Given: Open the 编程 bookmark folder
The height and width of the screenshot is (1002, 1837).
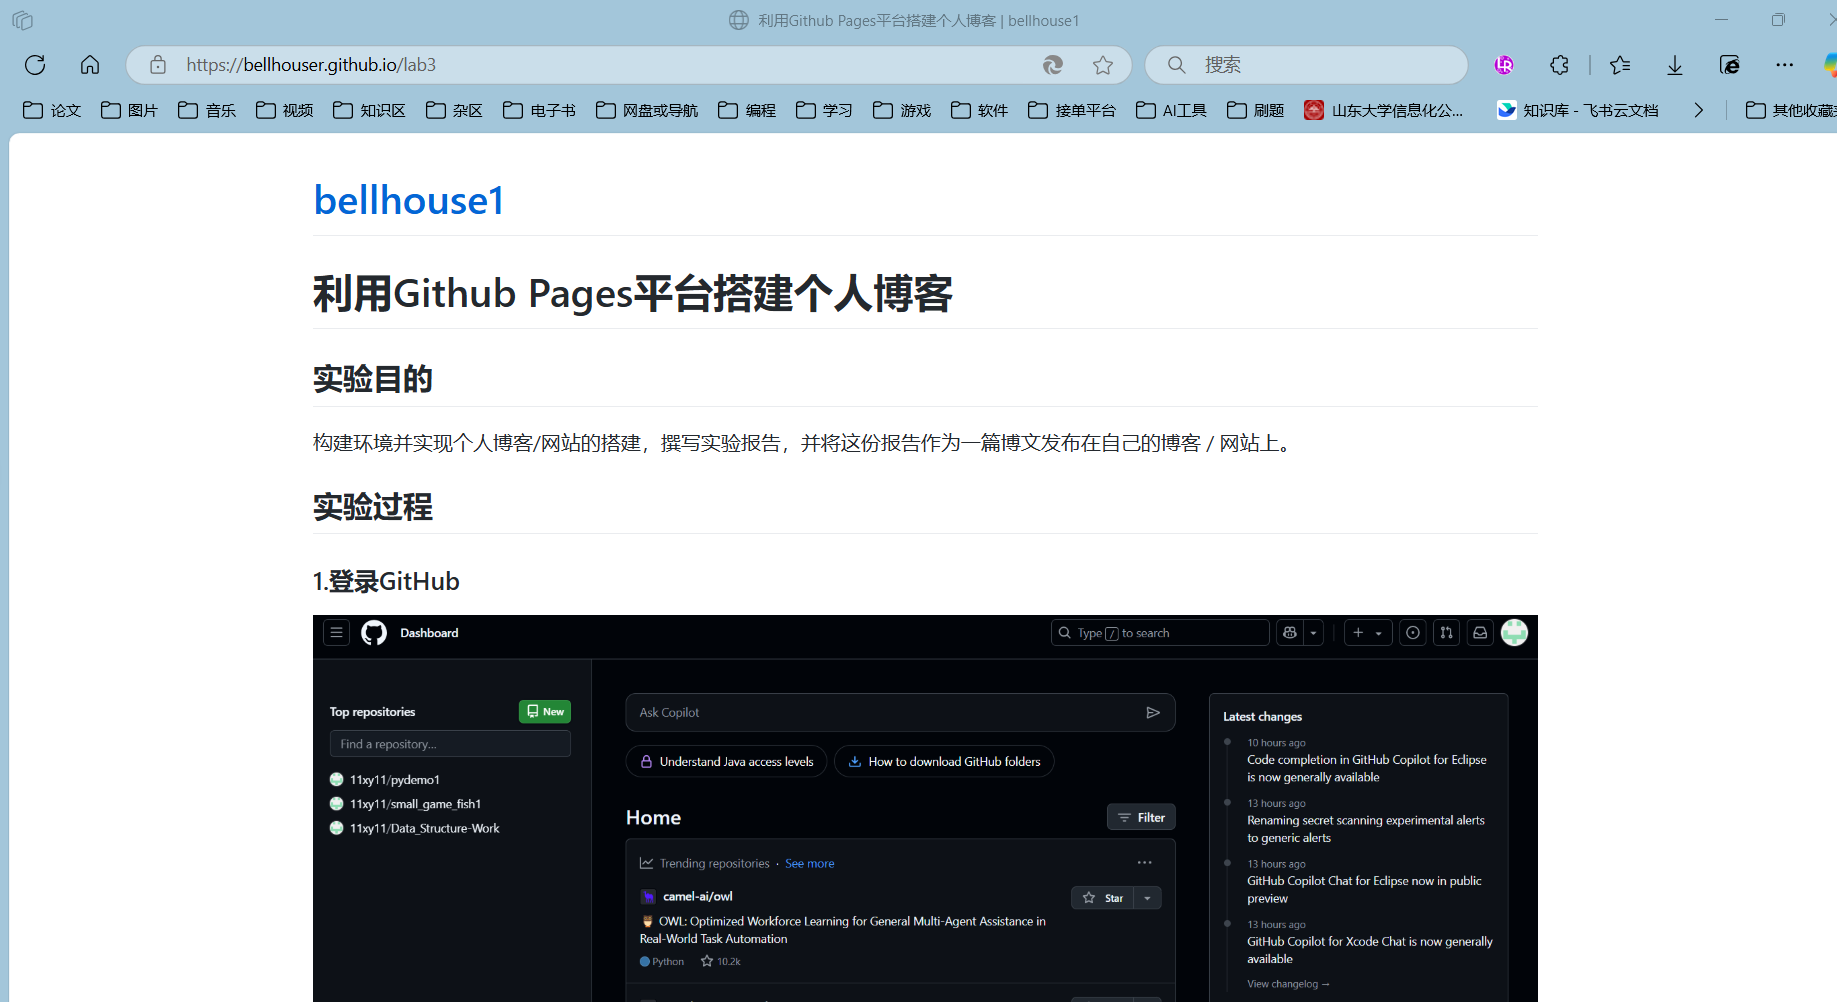Looking at the screenshot, I should tap(747, 110).
